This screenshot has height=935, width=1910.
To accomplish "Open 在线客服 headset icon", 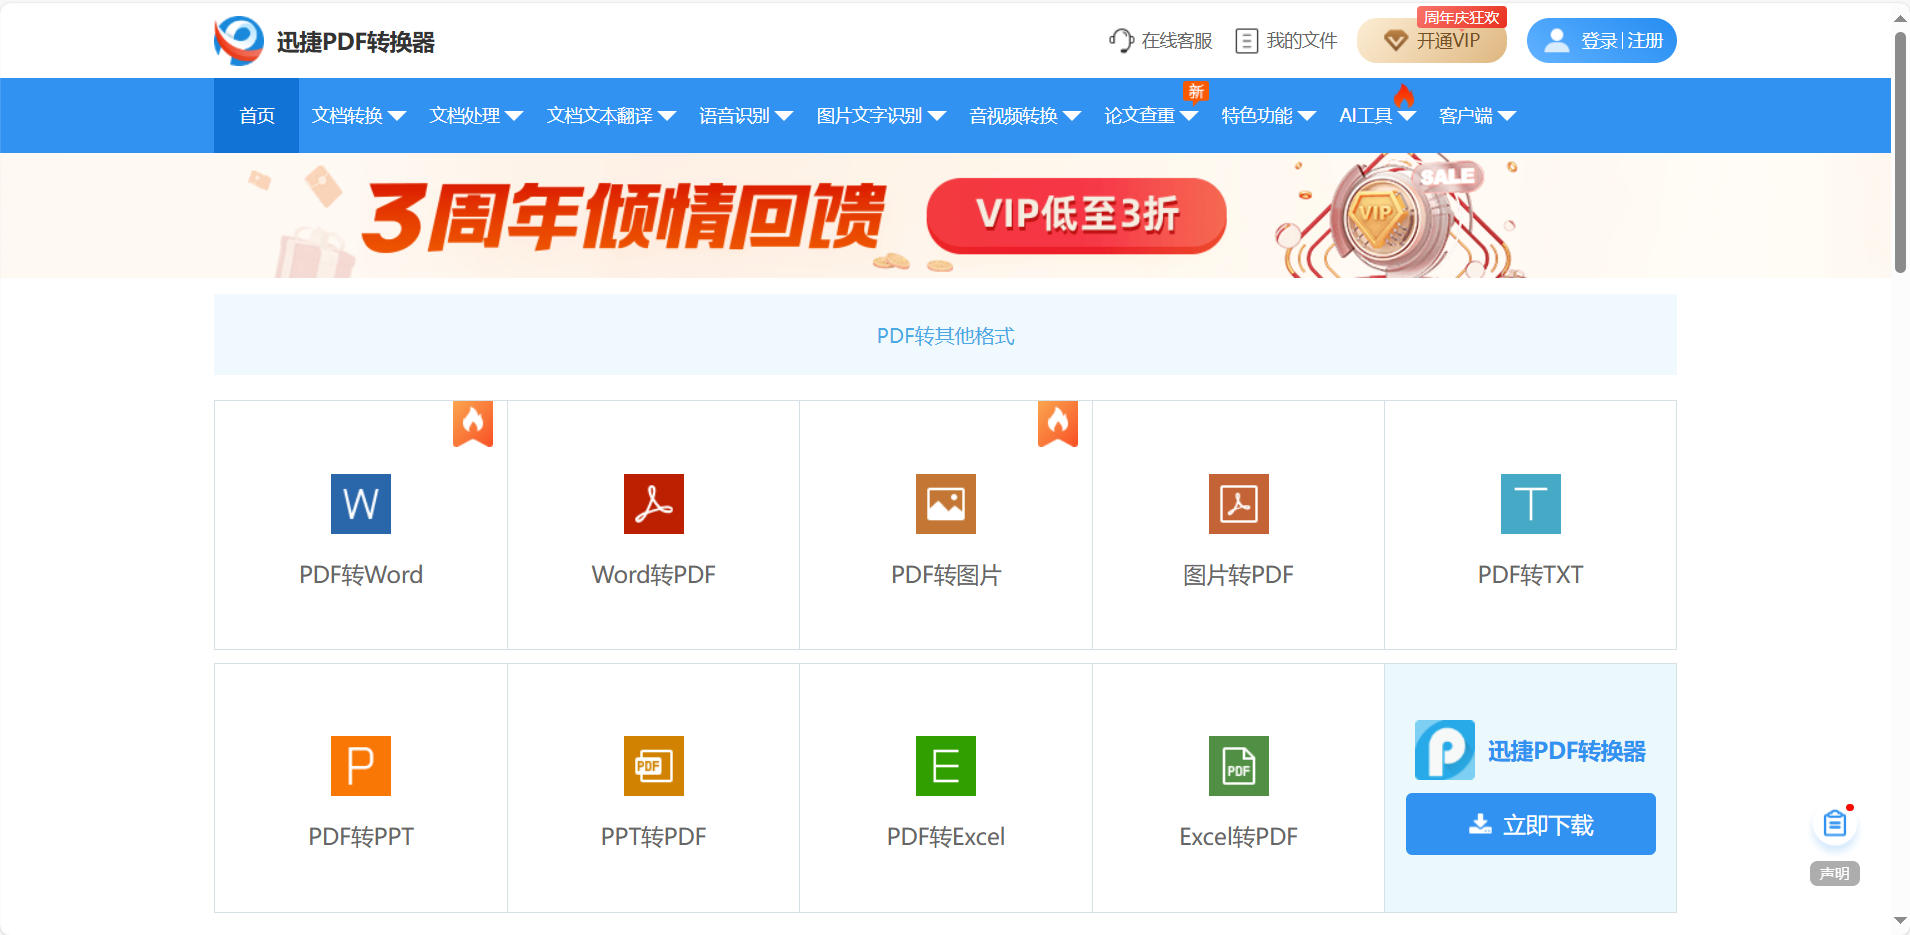I will [x=1121, y=40].
